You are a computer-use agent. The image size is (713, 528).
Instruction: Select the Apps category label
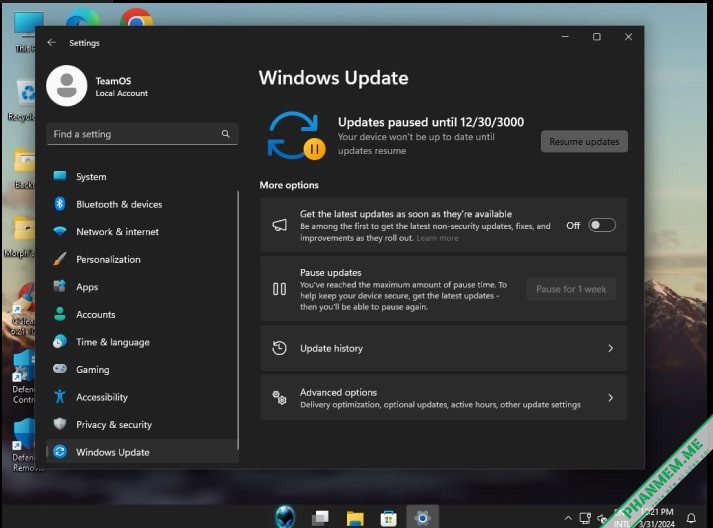[x=87, y=287]
